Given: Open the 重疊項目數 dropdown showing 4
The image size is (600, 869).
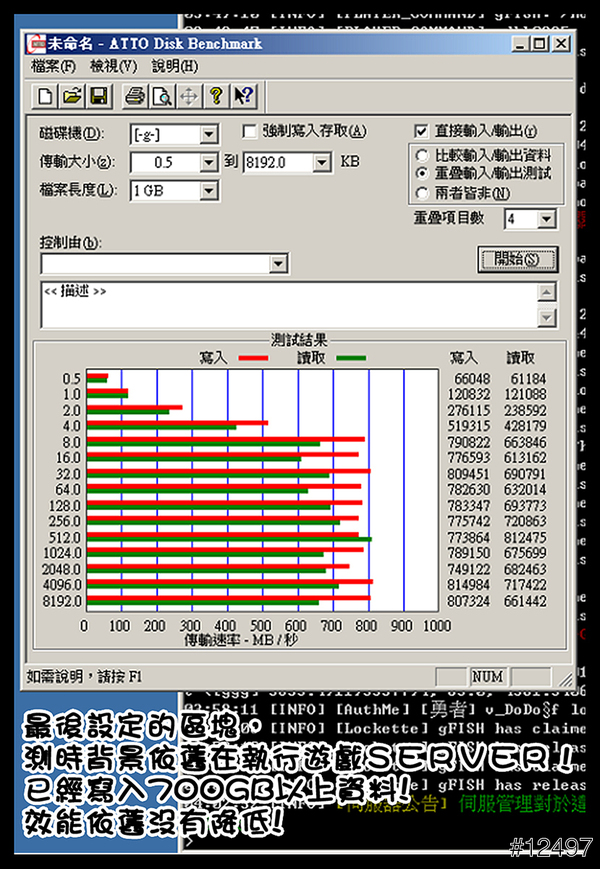Looking at the screenshot, I should click(546, 219).
